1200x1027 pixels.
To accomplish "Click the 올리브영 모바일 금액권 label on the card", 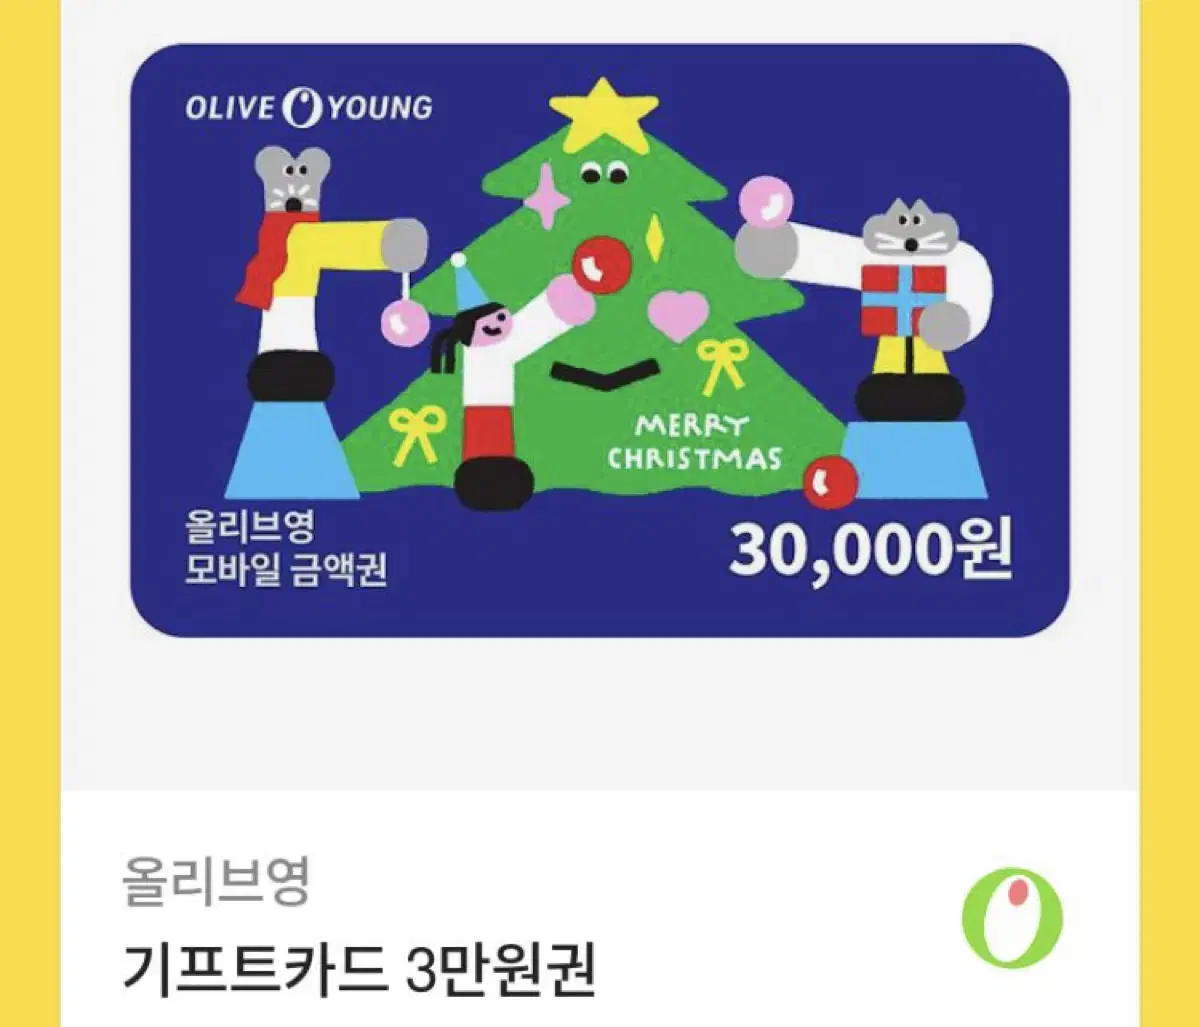I will click(286, 549).
